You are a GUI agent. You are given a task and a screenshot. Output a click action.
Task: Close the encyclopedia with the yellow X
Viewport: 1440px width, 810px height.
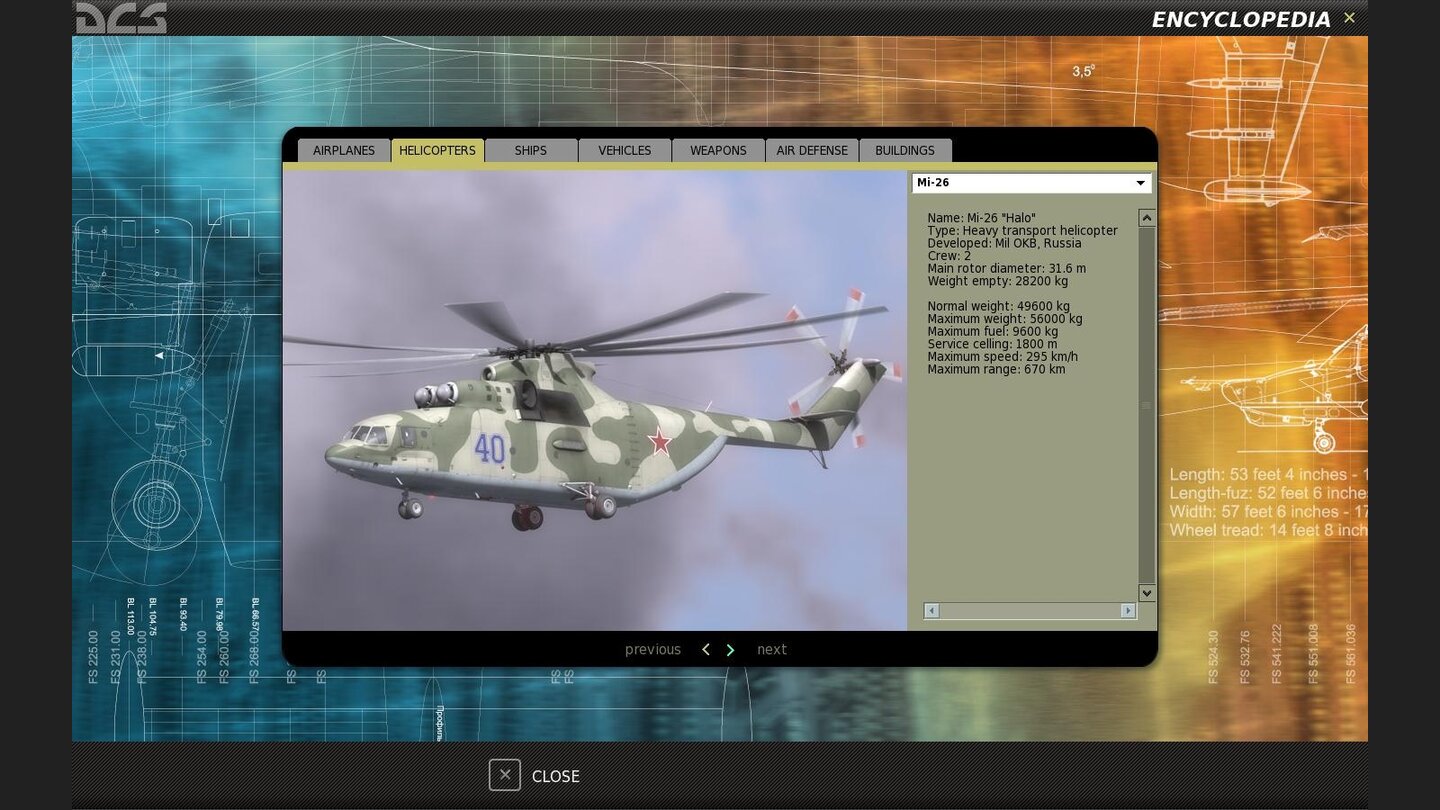point(1349,18)
